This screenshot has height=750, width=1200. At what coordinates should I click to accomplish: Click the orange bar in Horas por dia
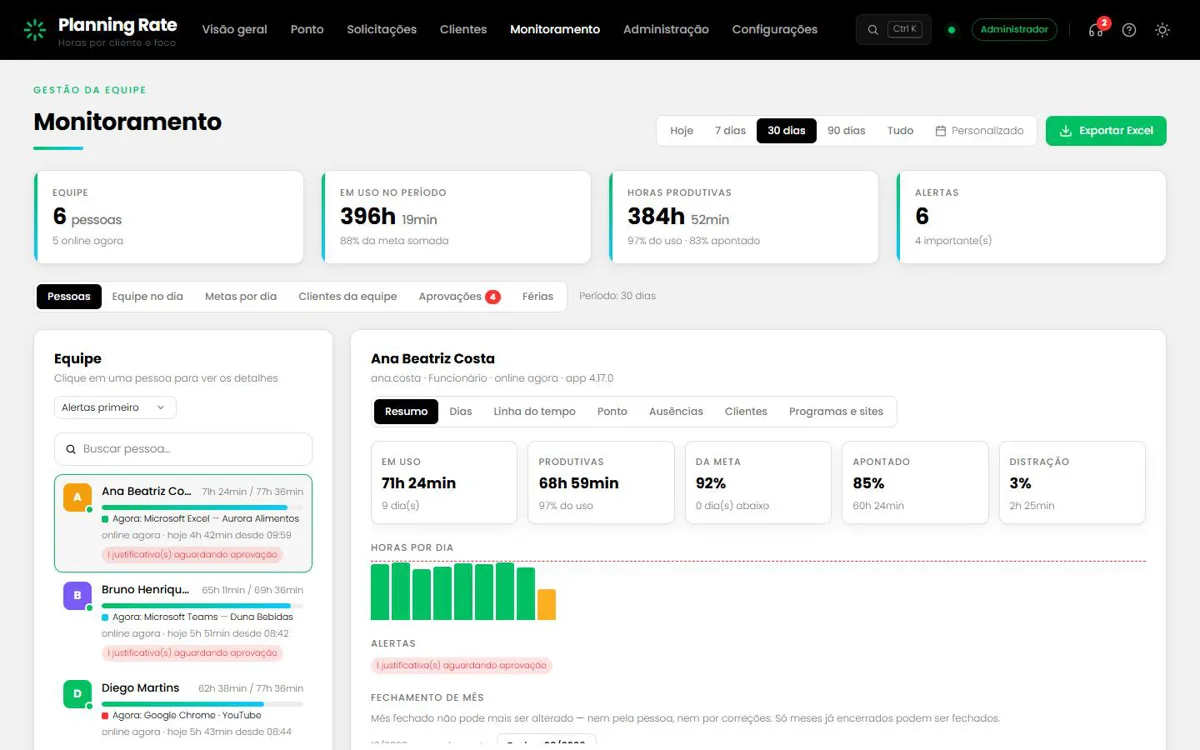(546, 605)
